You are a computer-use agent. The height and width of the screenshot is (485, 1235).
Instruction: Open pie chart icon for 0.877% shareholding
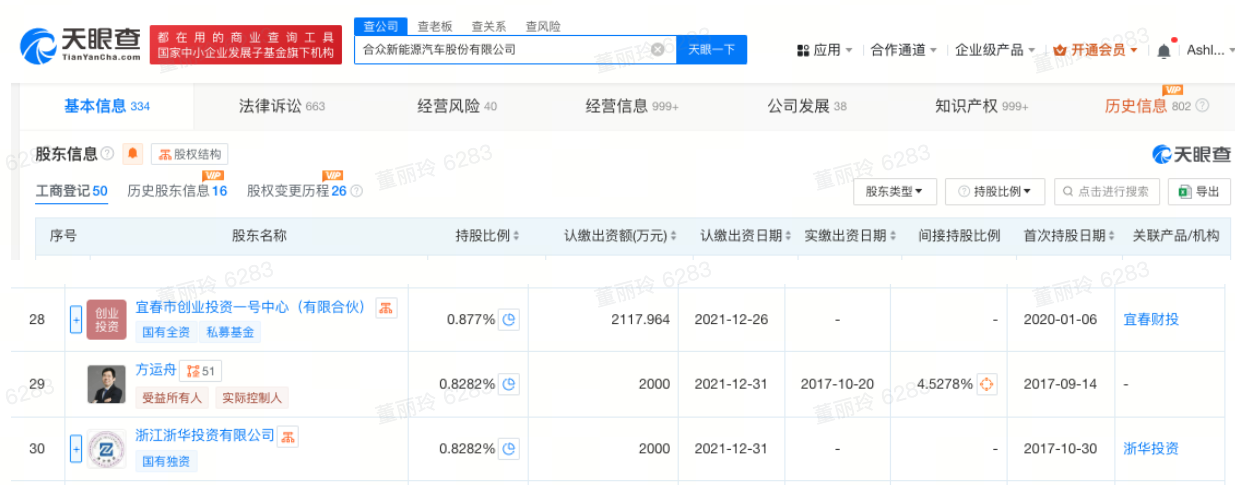(x=510, y=320)
